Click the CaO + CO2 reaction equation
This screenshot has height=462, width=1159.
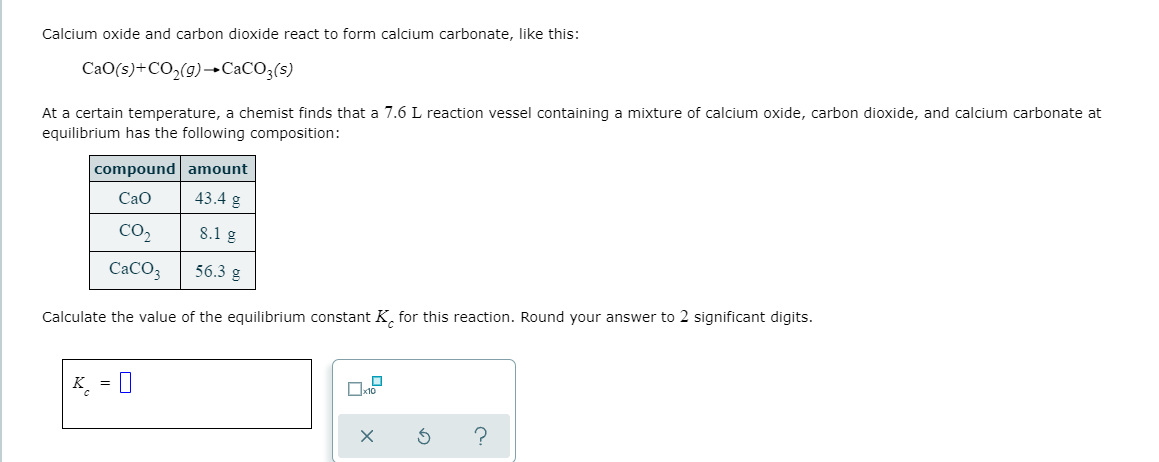pyautogui.click(x=188, y=69)
